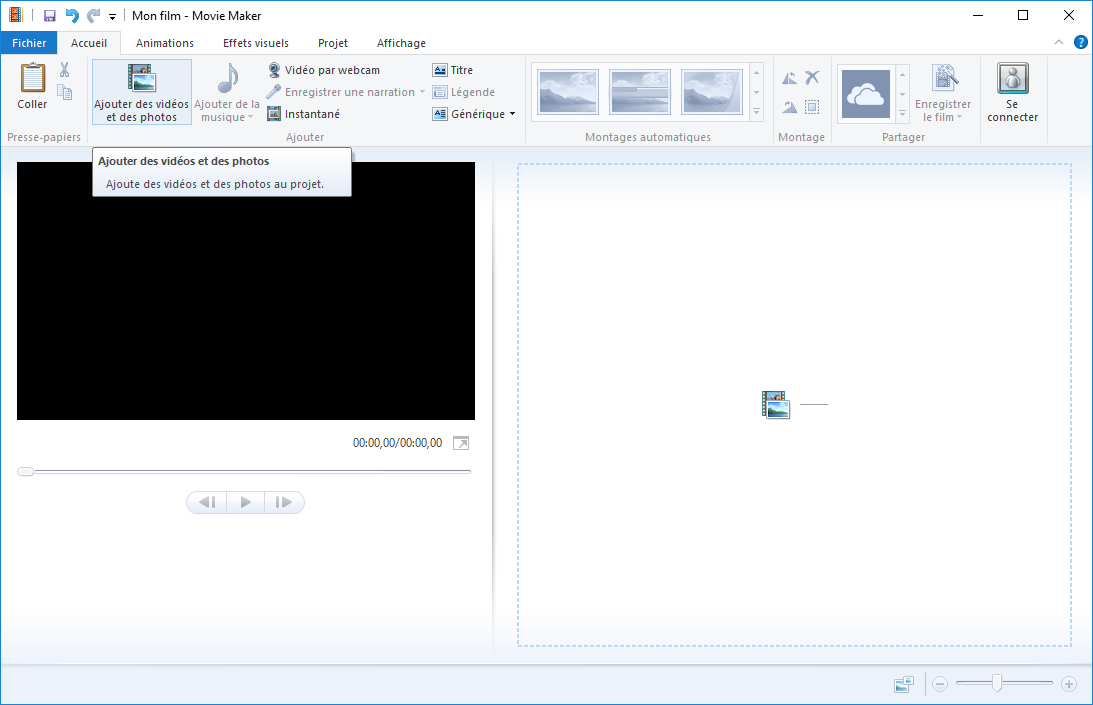
Task: Expand Montages automatiques gallery more arrow
Action: click(756, 112)
